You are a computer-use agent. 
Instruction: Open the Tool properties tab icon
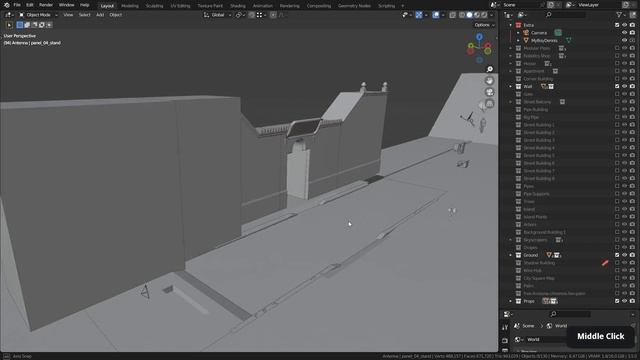pos(505,328)
